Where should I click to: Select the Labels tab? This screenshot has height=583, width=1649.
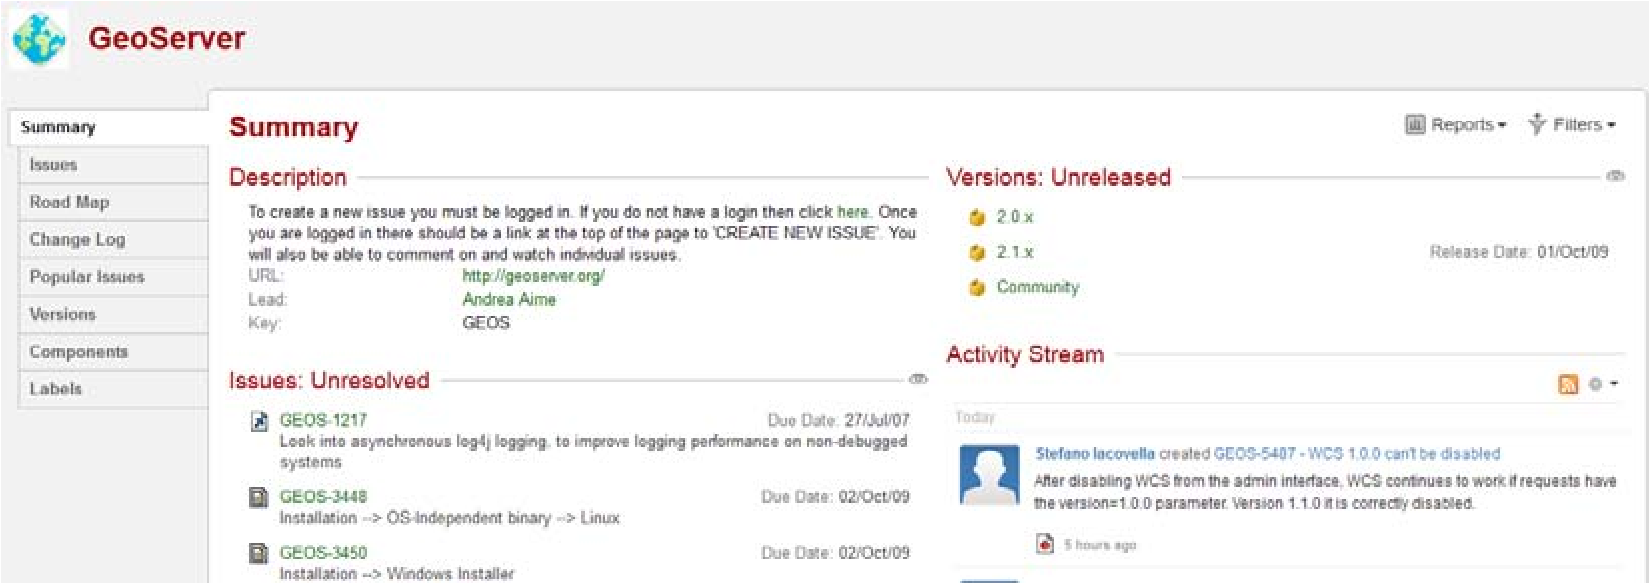click(113, 389)
